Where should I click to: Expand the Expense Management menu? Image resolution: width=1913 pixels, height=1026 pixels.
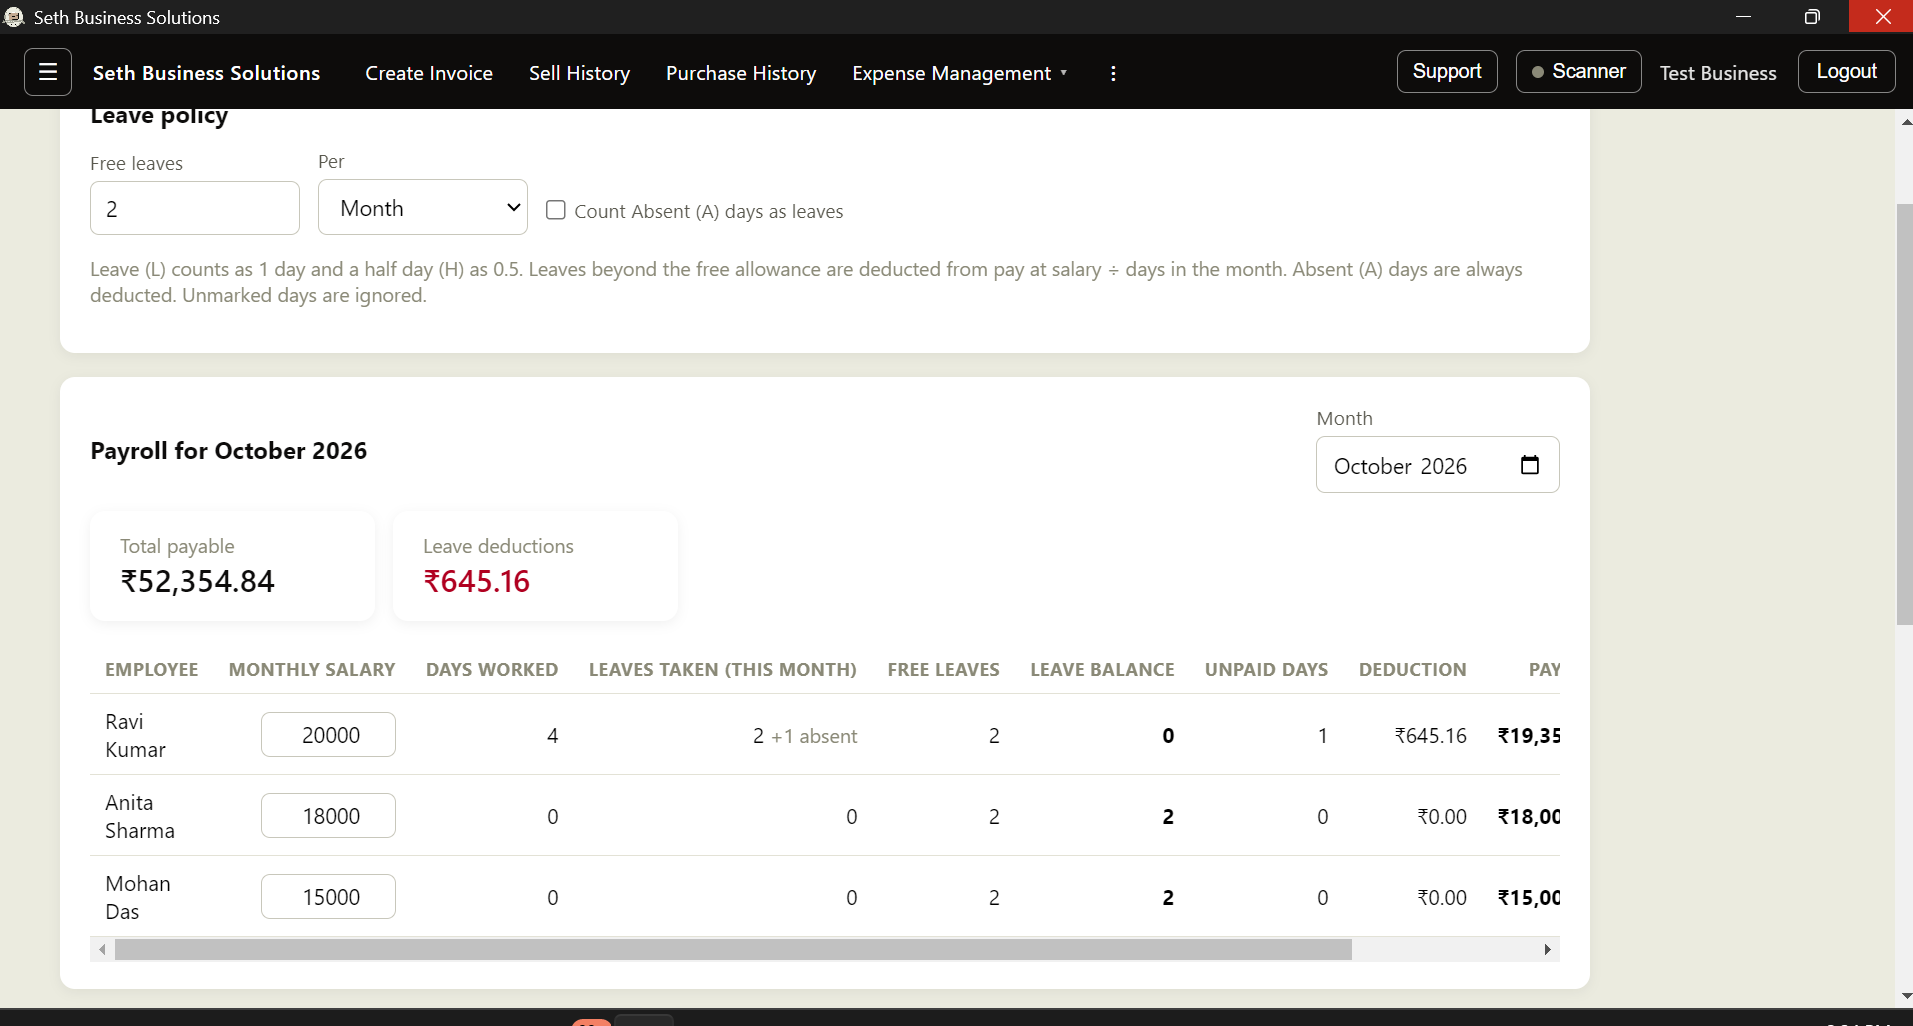coord(959,73)
